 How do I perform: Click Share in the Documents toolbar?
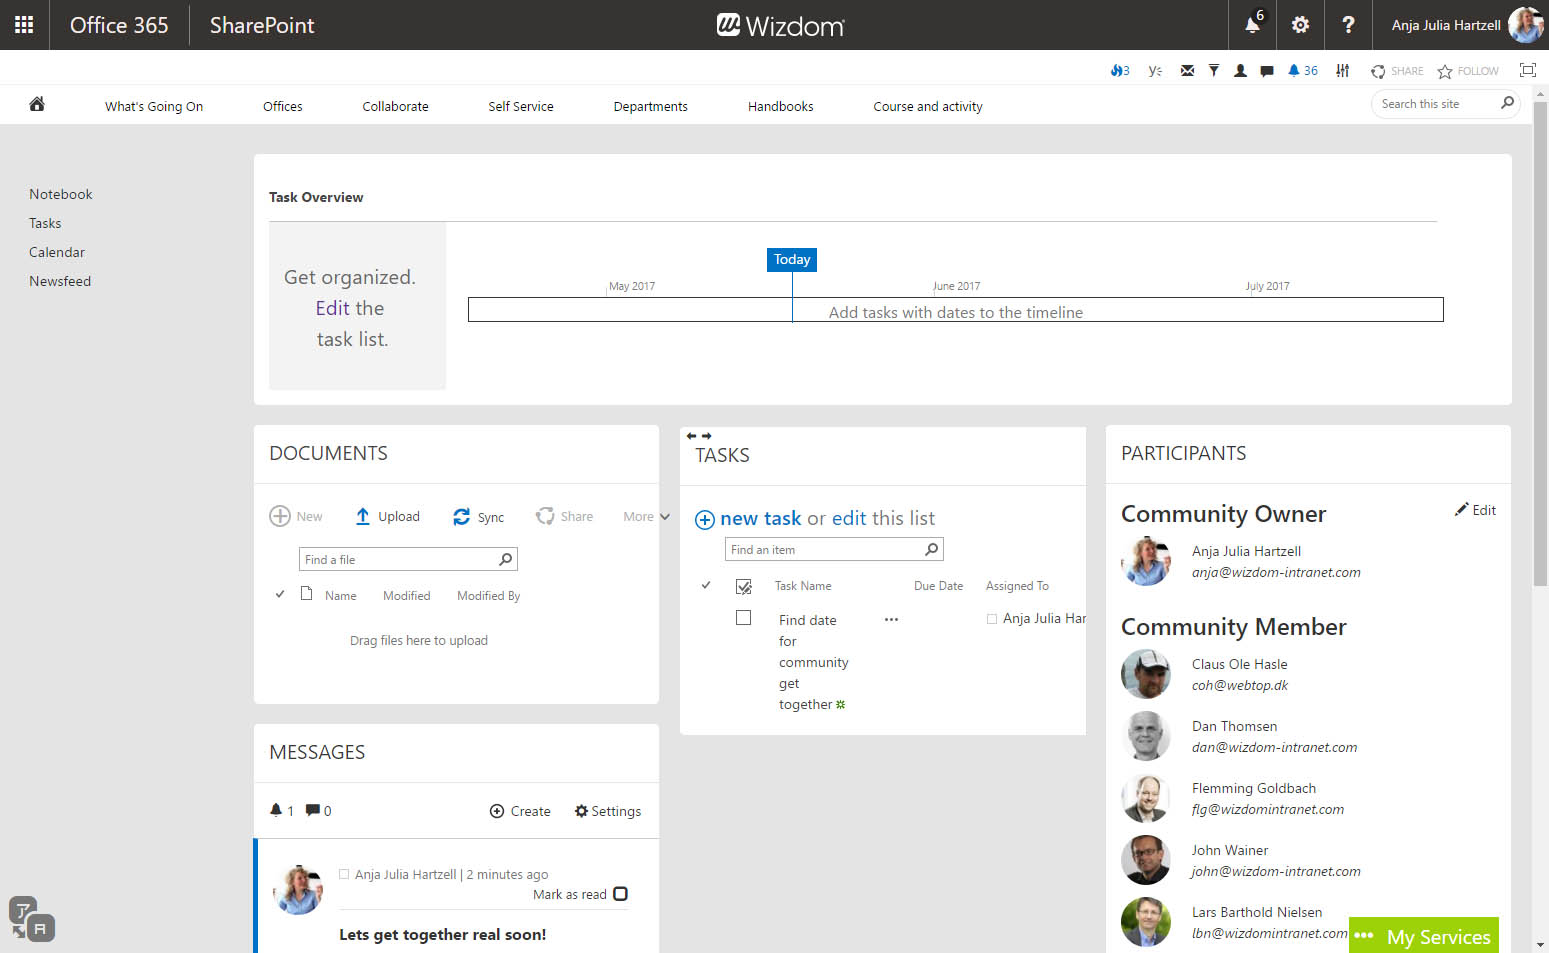(564, 516)
